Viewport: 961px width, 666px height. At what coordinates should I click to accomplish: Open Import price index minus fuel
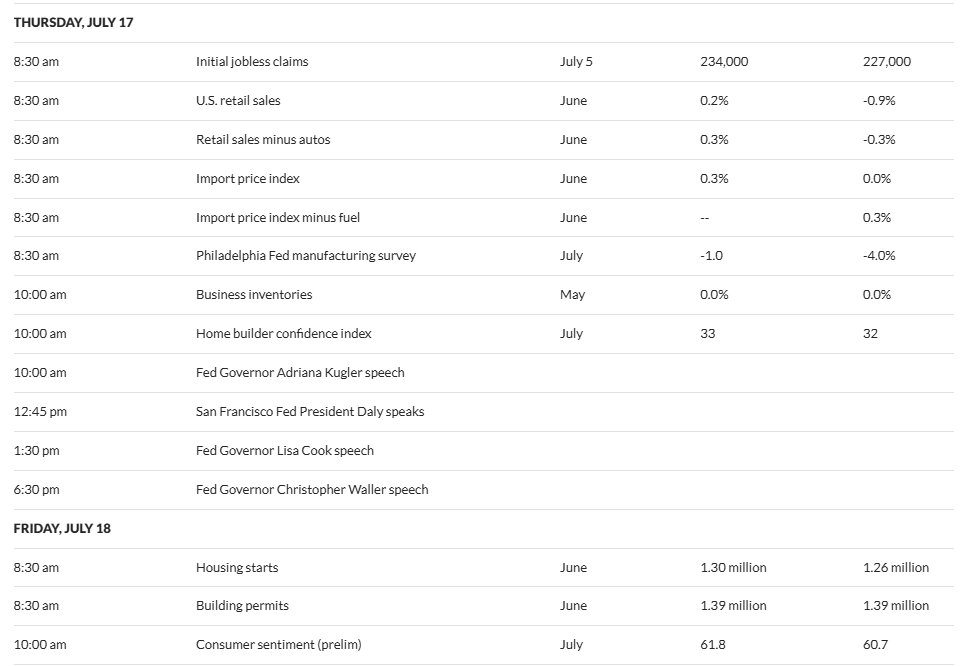pyautogui.click(x=278, y=218)
